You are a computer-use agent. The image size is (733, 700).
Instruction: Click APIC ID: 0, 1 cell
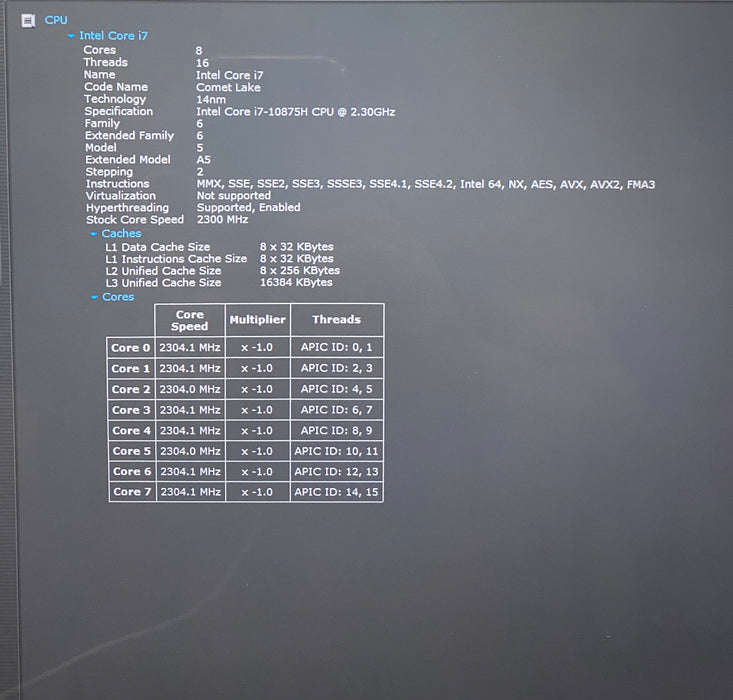tap(337, 347)
